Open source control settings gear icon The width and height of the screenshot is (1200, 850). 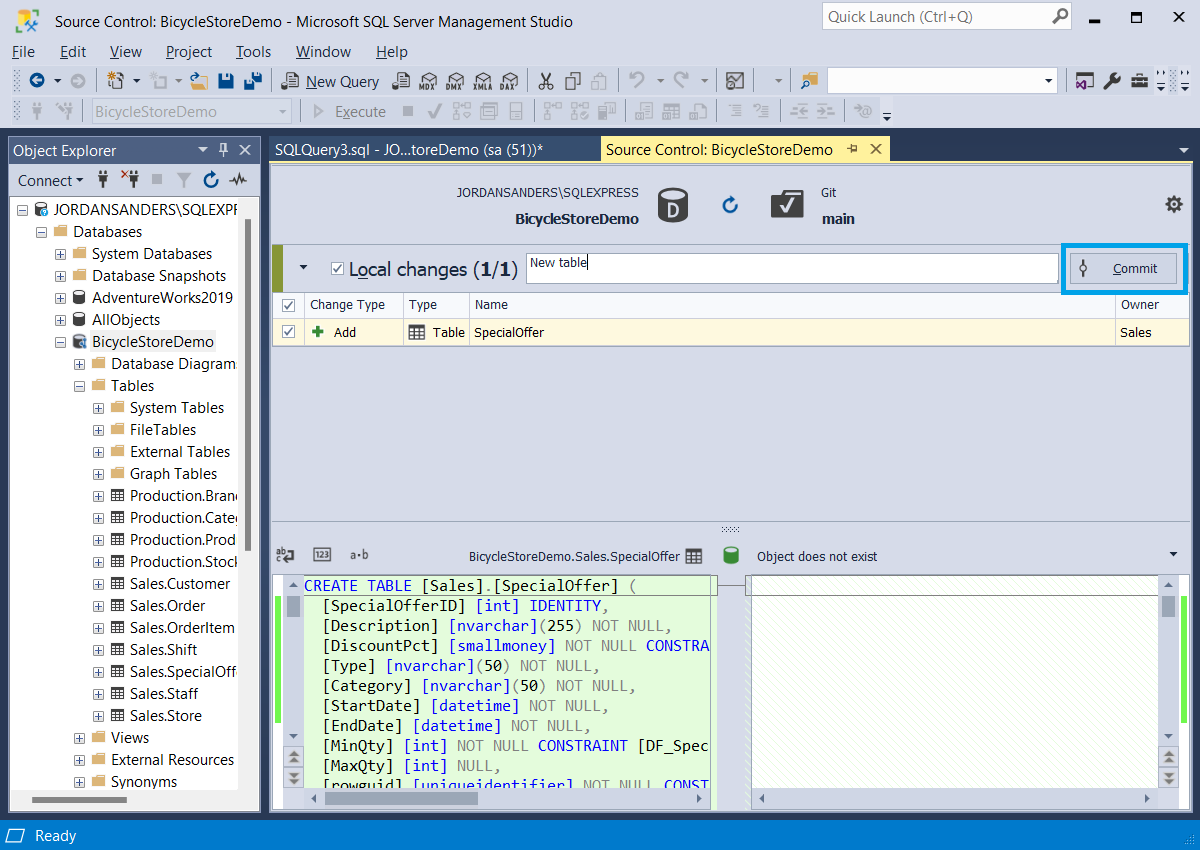pyautogui.click(x=1174, y=204)
